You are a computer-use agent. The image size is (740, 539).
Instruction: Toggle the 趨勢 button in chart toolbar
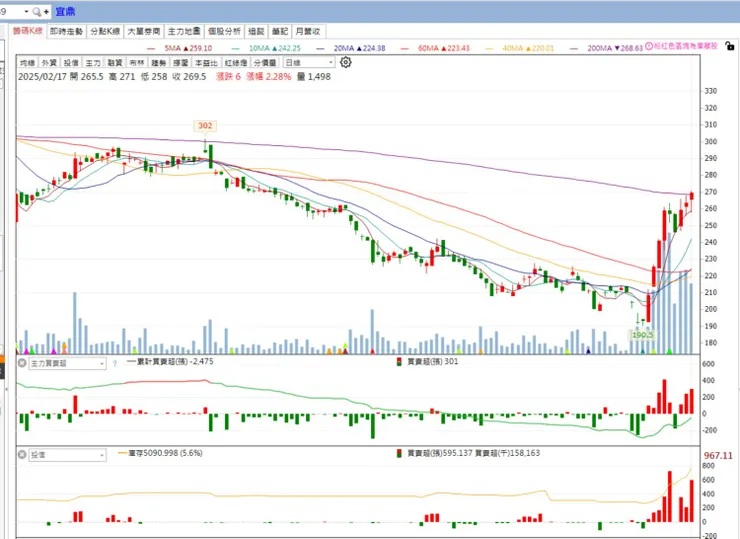tap(159, 63)
